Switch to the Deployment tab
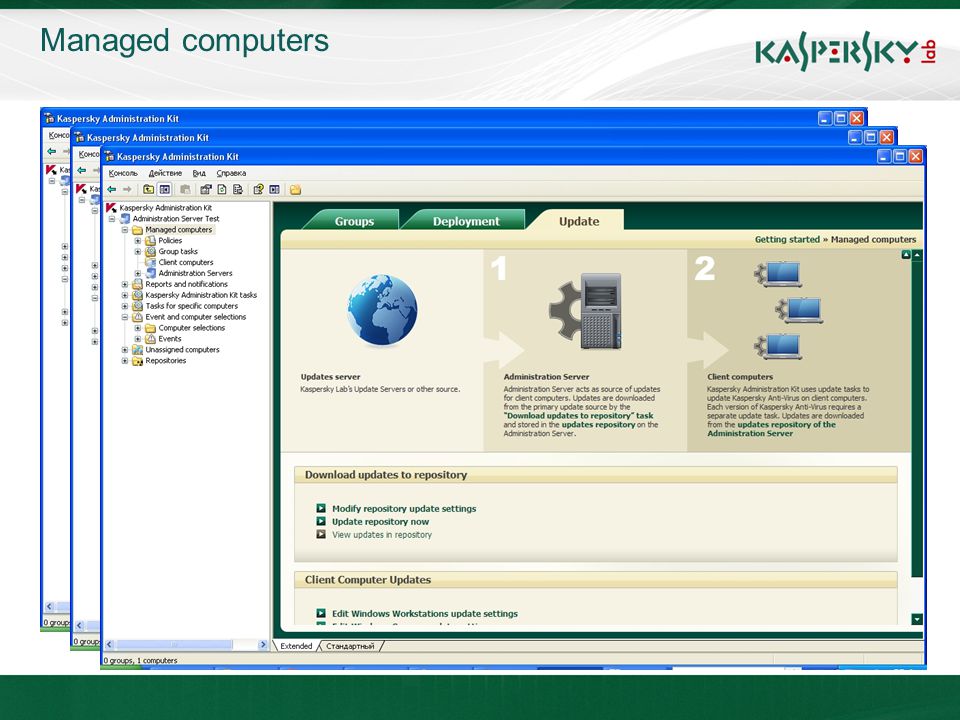Viewport: 960px width, 720px height. coord(466,221)
